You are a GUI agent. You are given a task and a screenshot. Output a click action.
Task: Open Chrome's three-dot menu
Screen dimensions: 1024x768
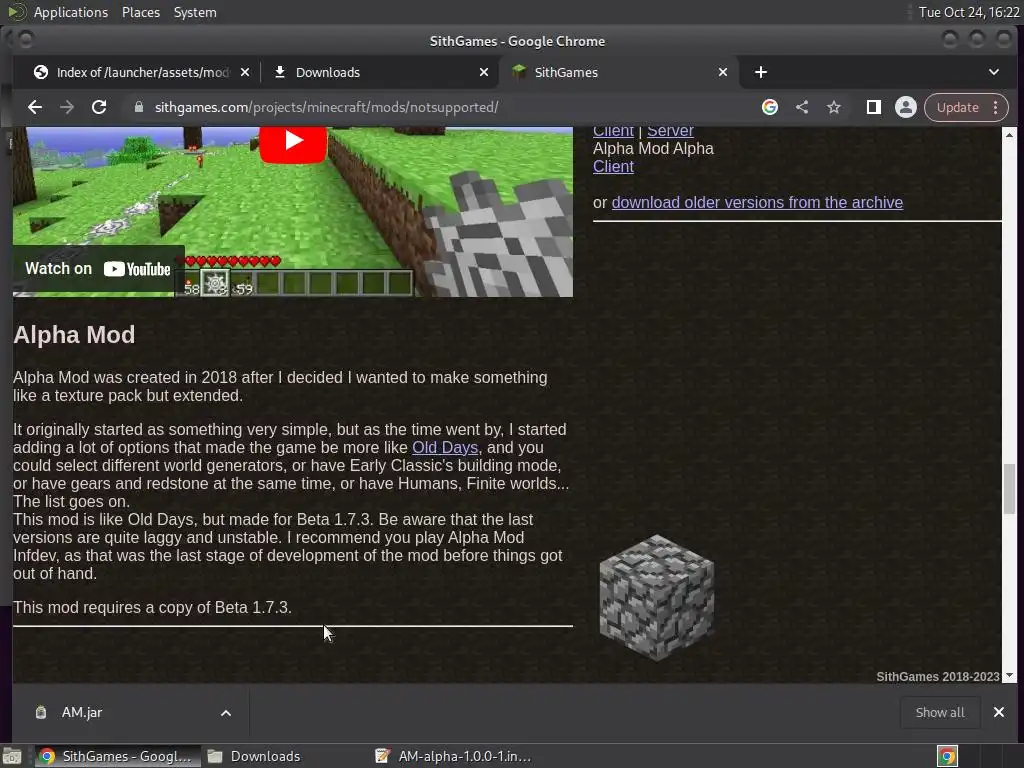pyautogui.click(x=995, y=107)
